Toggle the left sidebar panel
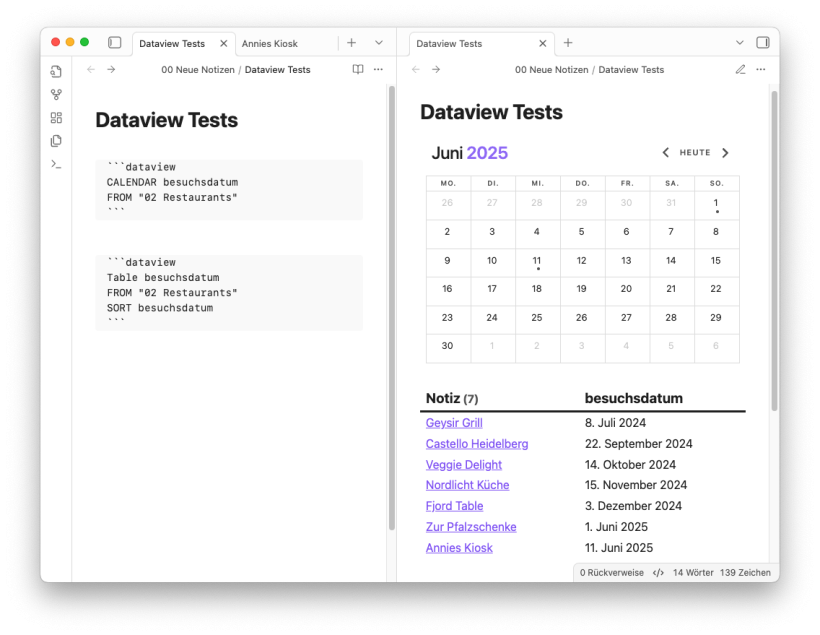820x635 pixels. pos(114,43)
